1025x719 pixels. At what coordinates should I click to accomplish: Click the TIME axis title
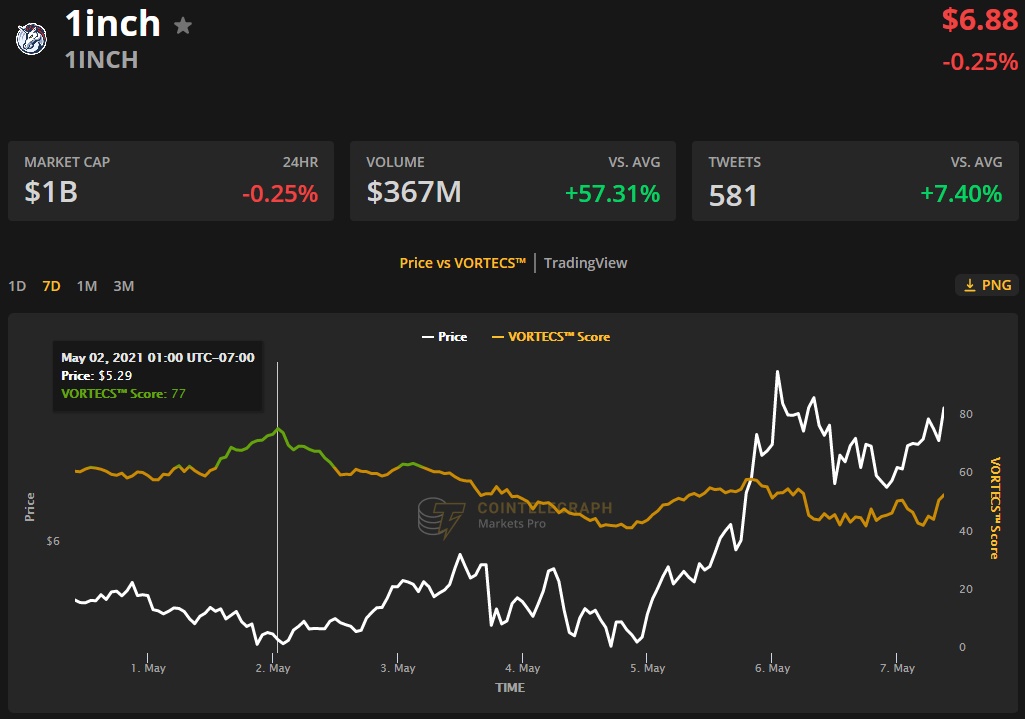tap(510, 688)
